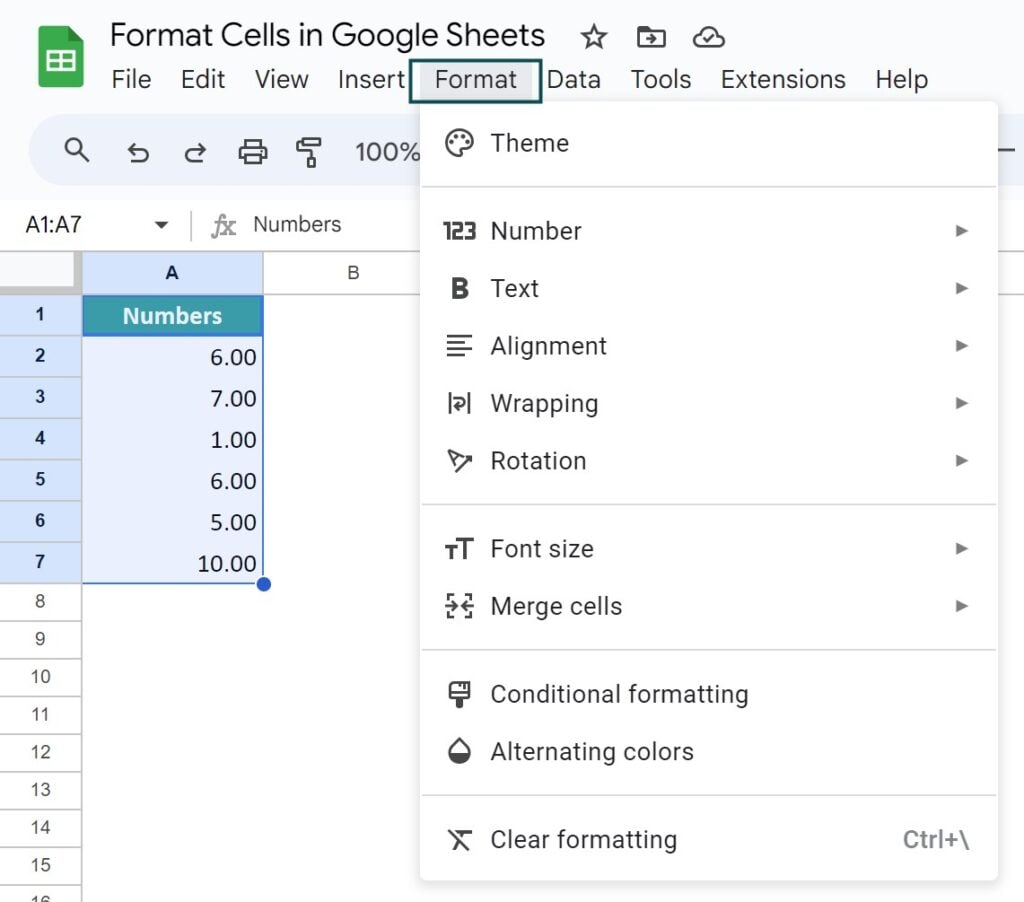The width and height of the screenshot is (1024, 902).
Task: Undo the last action
Action: pyautogui.click(x=138, y=152)
